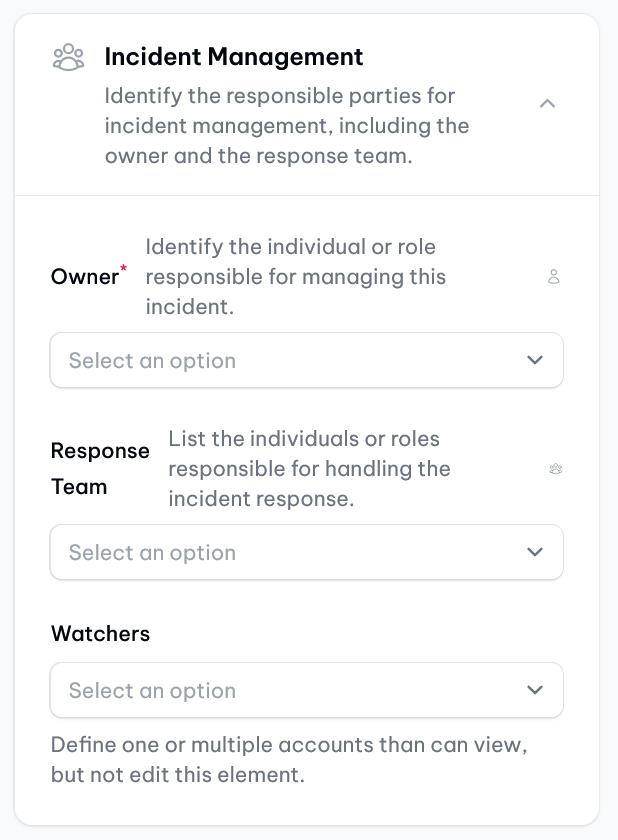Click the Owner field label

point(85,277)
